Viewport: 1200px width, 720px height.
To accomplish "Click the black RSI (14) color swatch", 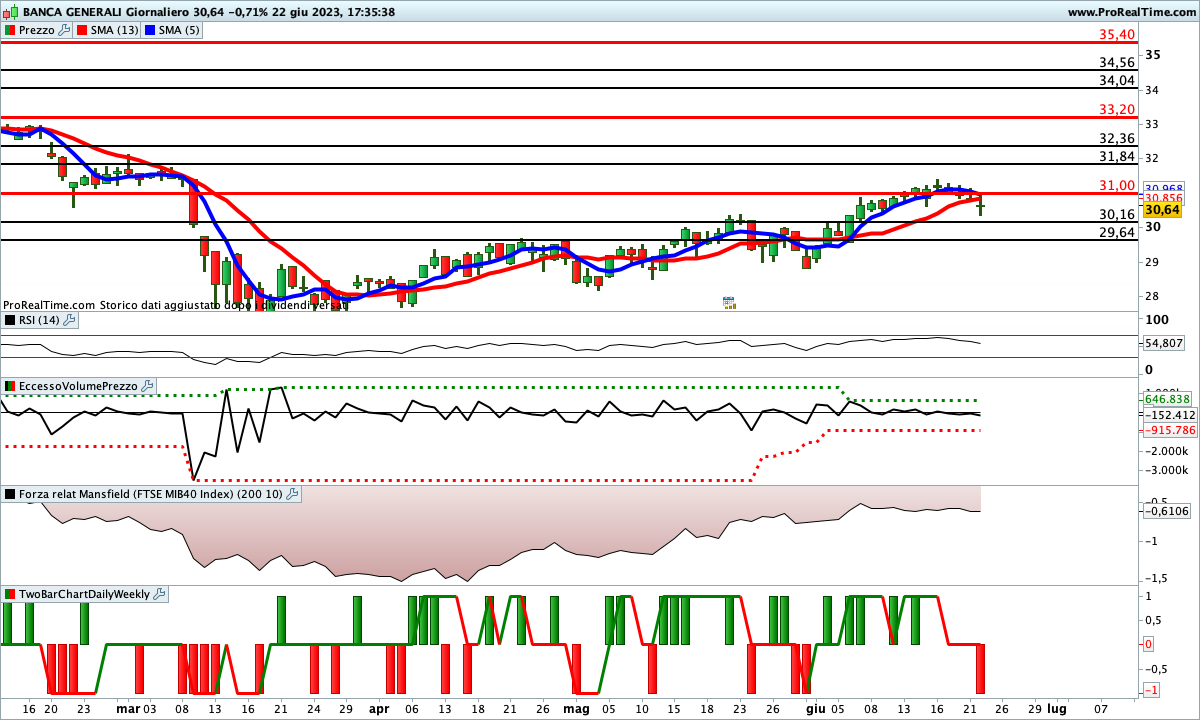I will 10,320.
